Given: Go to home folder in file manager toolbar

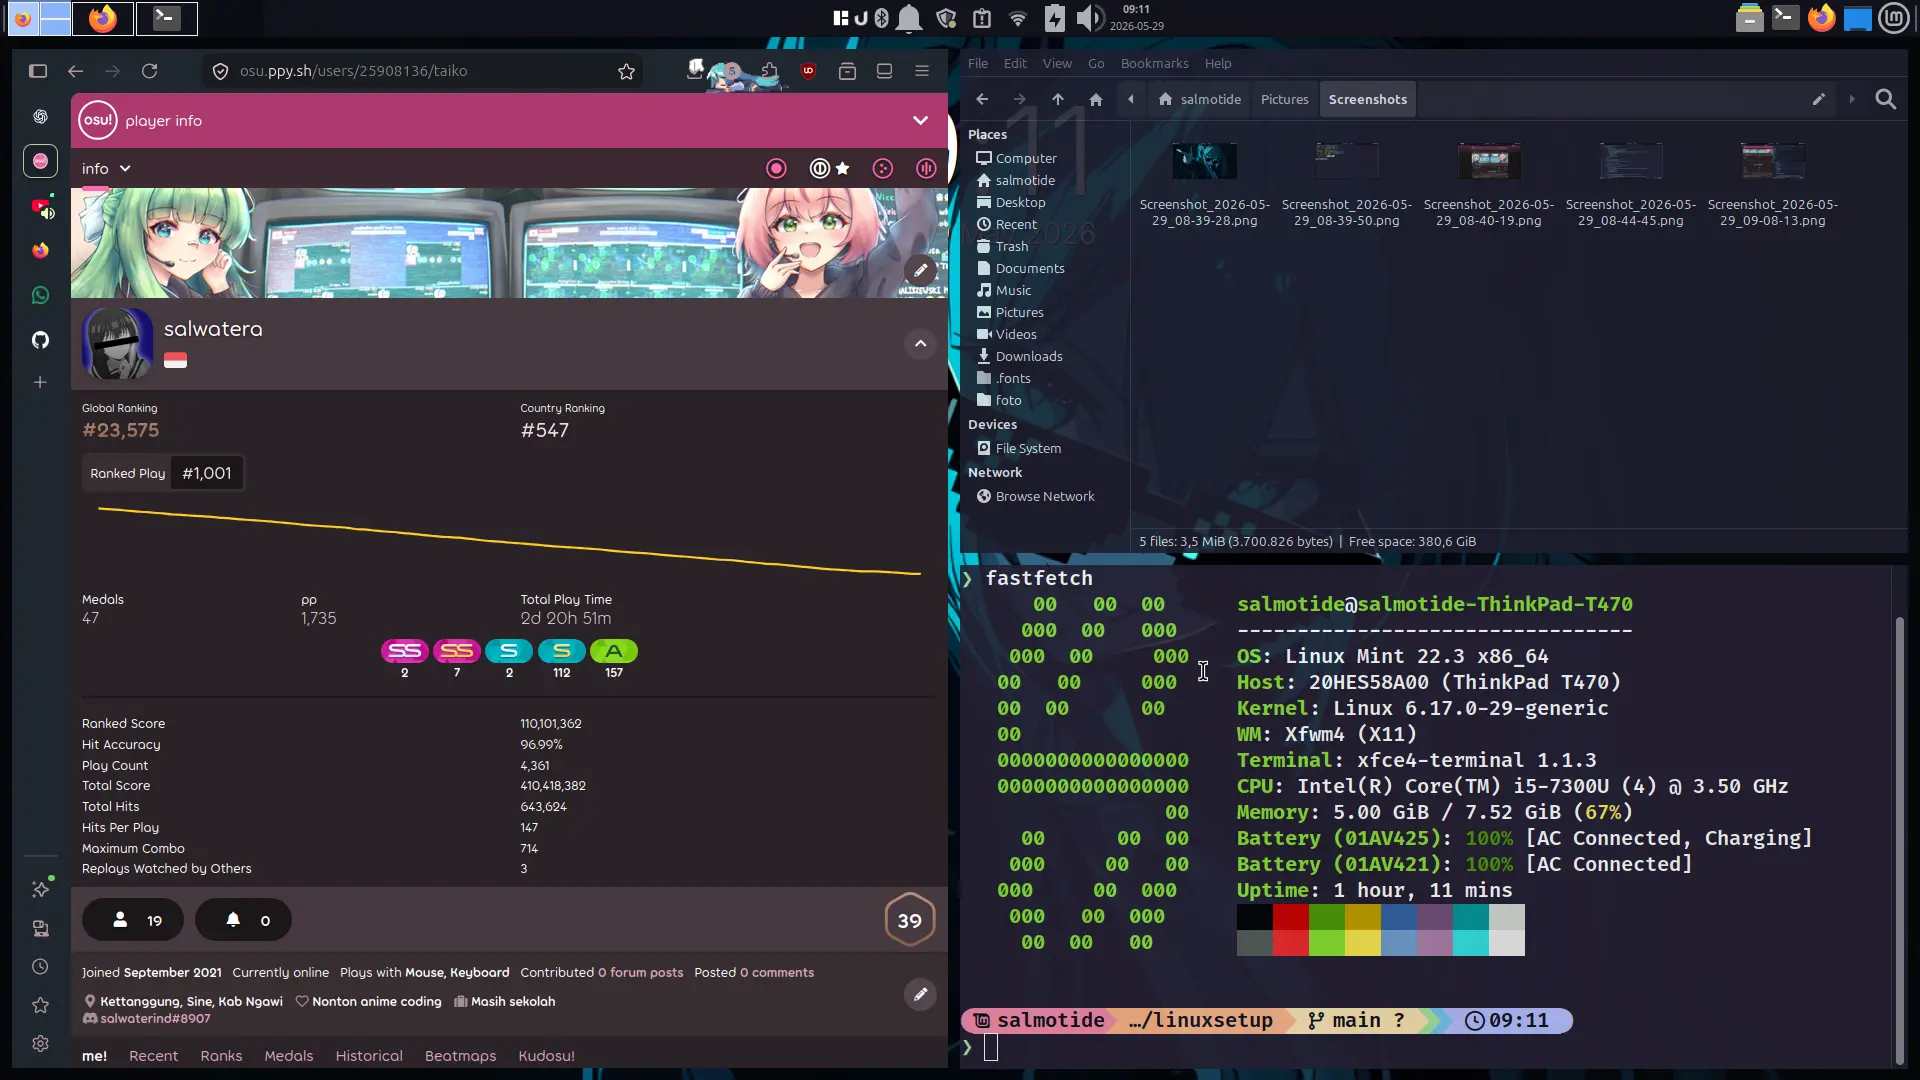Looking at the screenshot, I should coord(1095,99).
